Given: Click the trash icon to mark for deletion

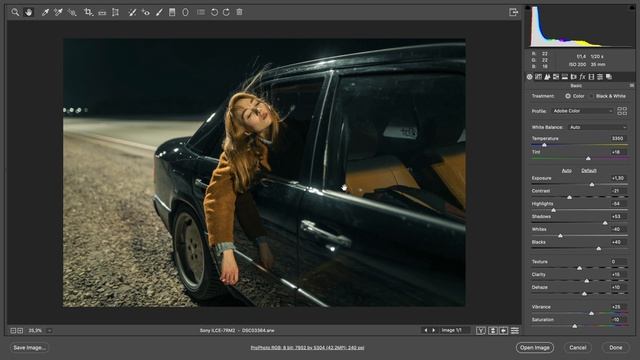Looking at the screenshot, I should [240, 12].
